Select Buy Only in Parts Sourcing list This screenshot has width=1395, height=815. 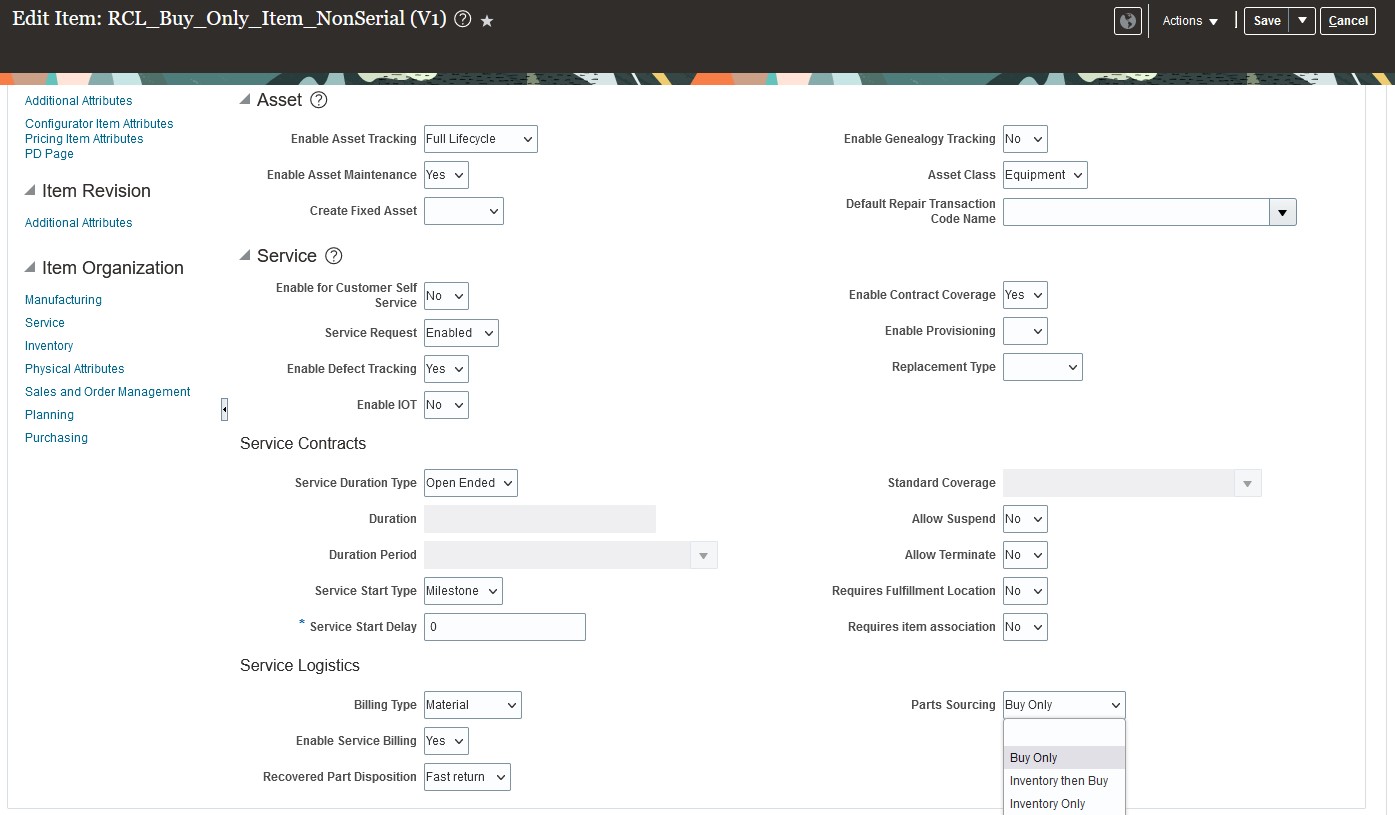click(1064, 758)
